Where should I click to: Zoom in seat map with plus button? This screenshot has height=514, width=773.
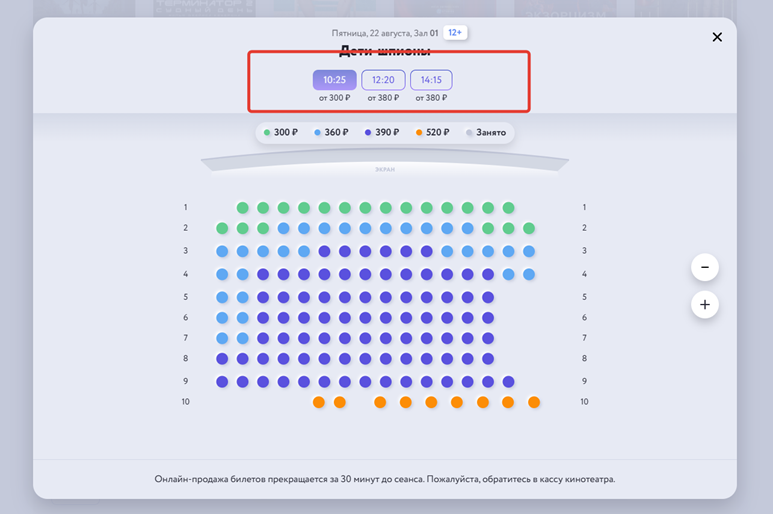click(704, 305)
